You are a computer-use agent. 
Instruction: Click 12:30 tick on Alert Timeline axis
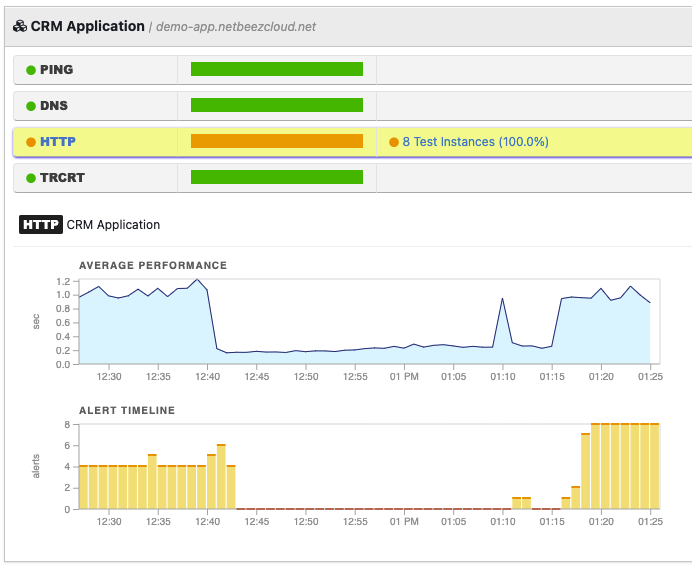[x=109, y=522]
